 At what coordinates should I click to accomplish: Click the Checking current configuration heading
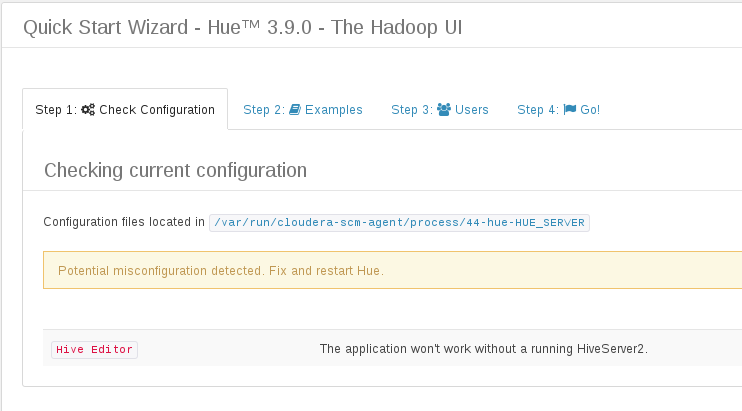[175, 170]
